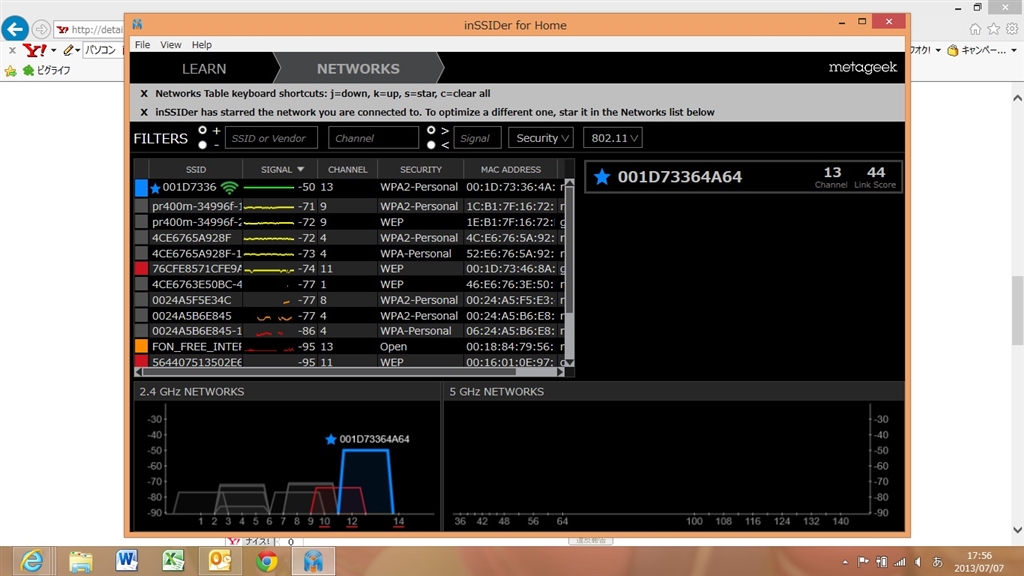This screenshot has height=576, width=1024.
Task: Focus the Signal filter field
Action: click(x=477, y=138)
